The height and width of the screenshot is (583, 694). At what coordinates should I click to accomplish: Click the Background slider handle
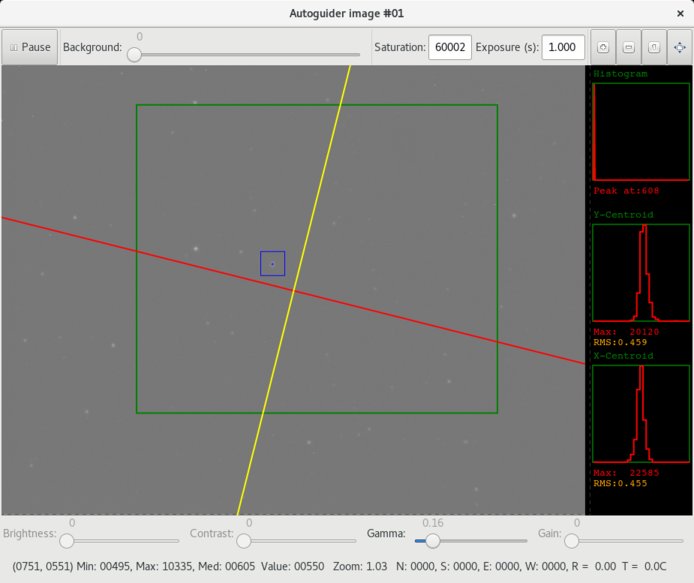tap(135, 55)
